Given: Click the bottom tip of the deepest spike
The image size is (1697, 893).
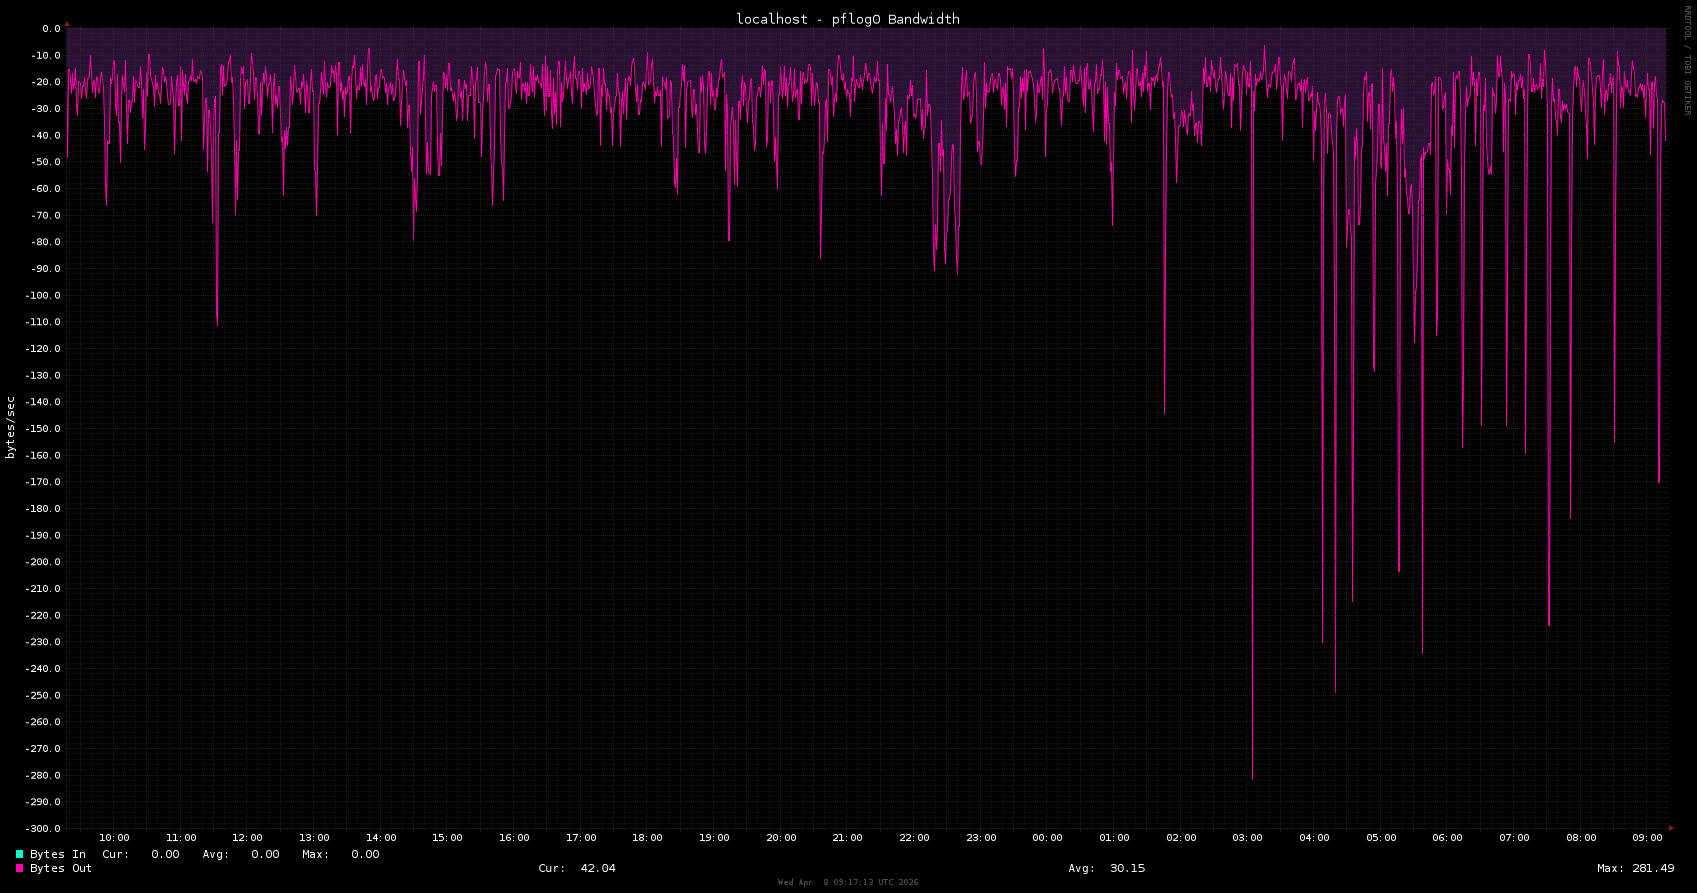Looking at the screenshot, I should pos(1252,778).
